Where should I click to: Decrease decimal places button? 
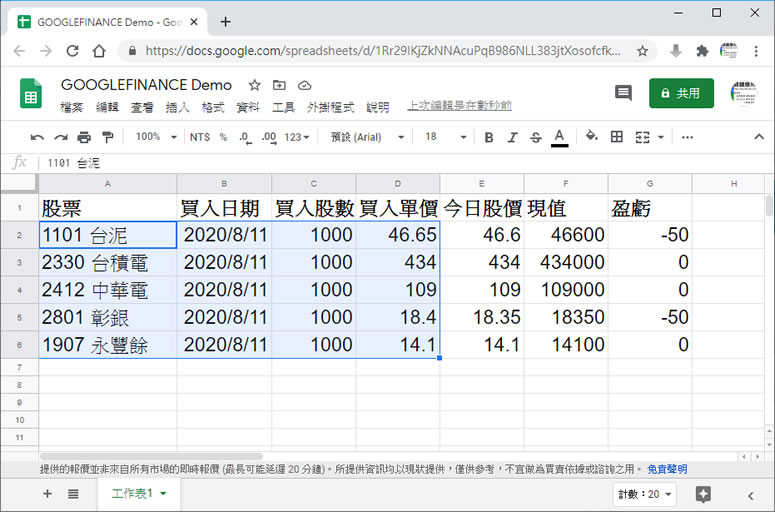tap(245, 137)
